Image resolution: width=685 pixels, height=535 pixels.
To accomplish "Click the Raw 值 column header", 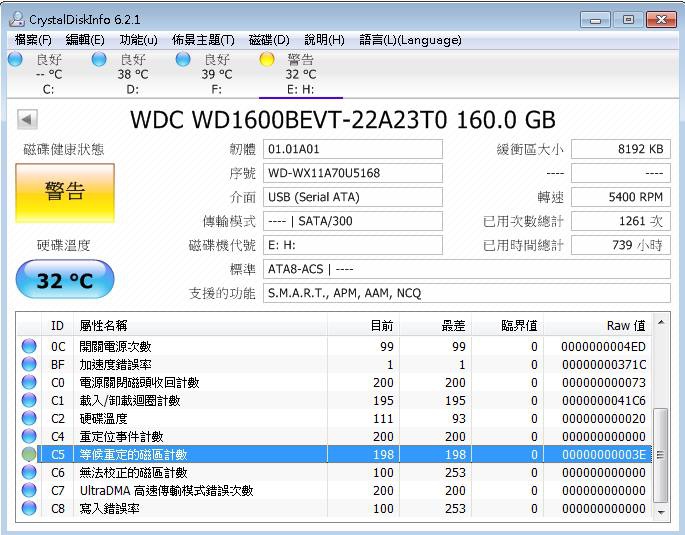I will coord(598,325).
